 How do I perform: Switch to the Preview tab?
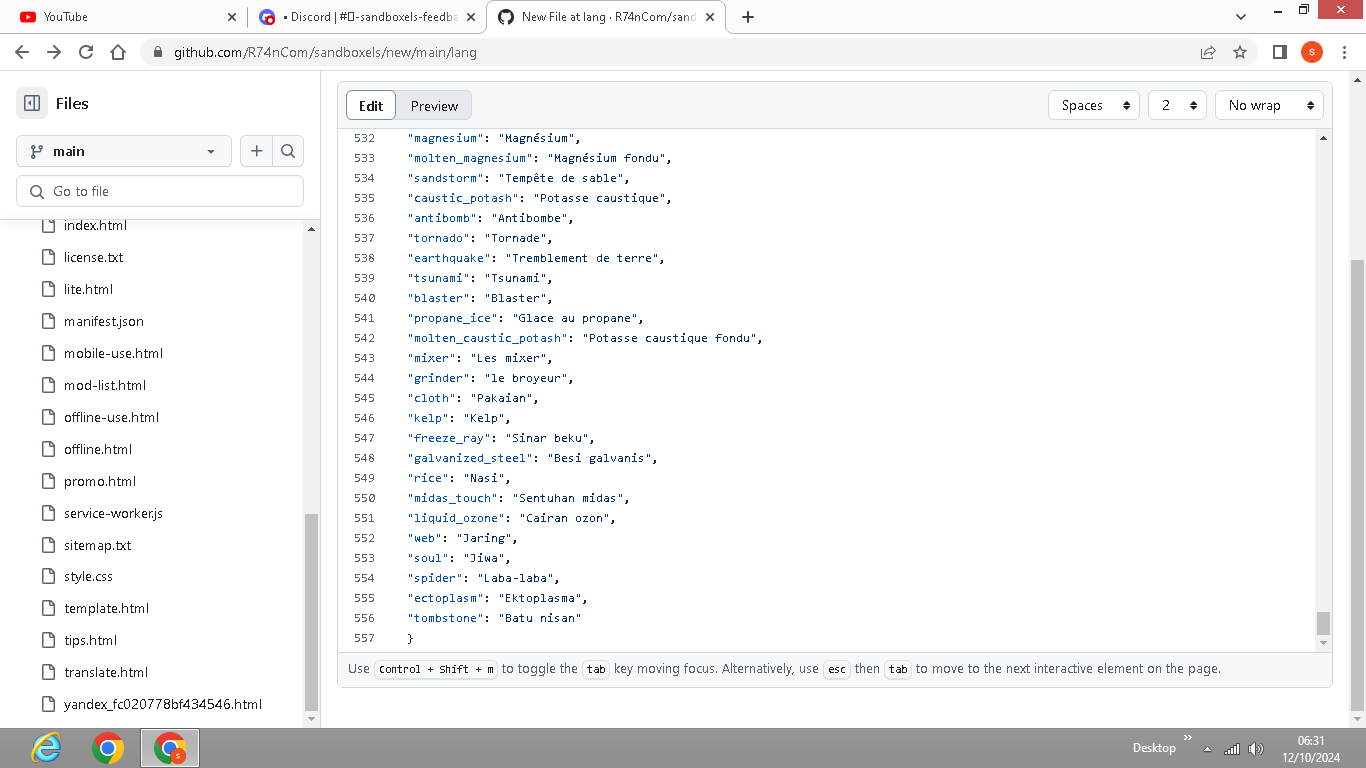point(434,105)
